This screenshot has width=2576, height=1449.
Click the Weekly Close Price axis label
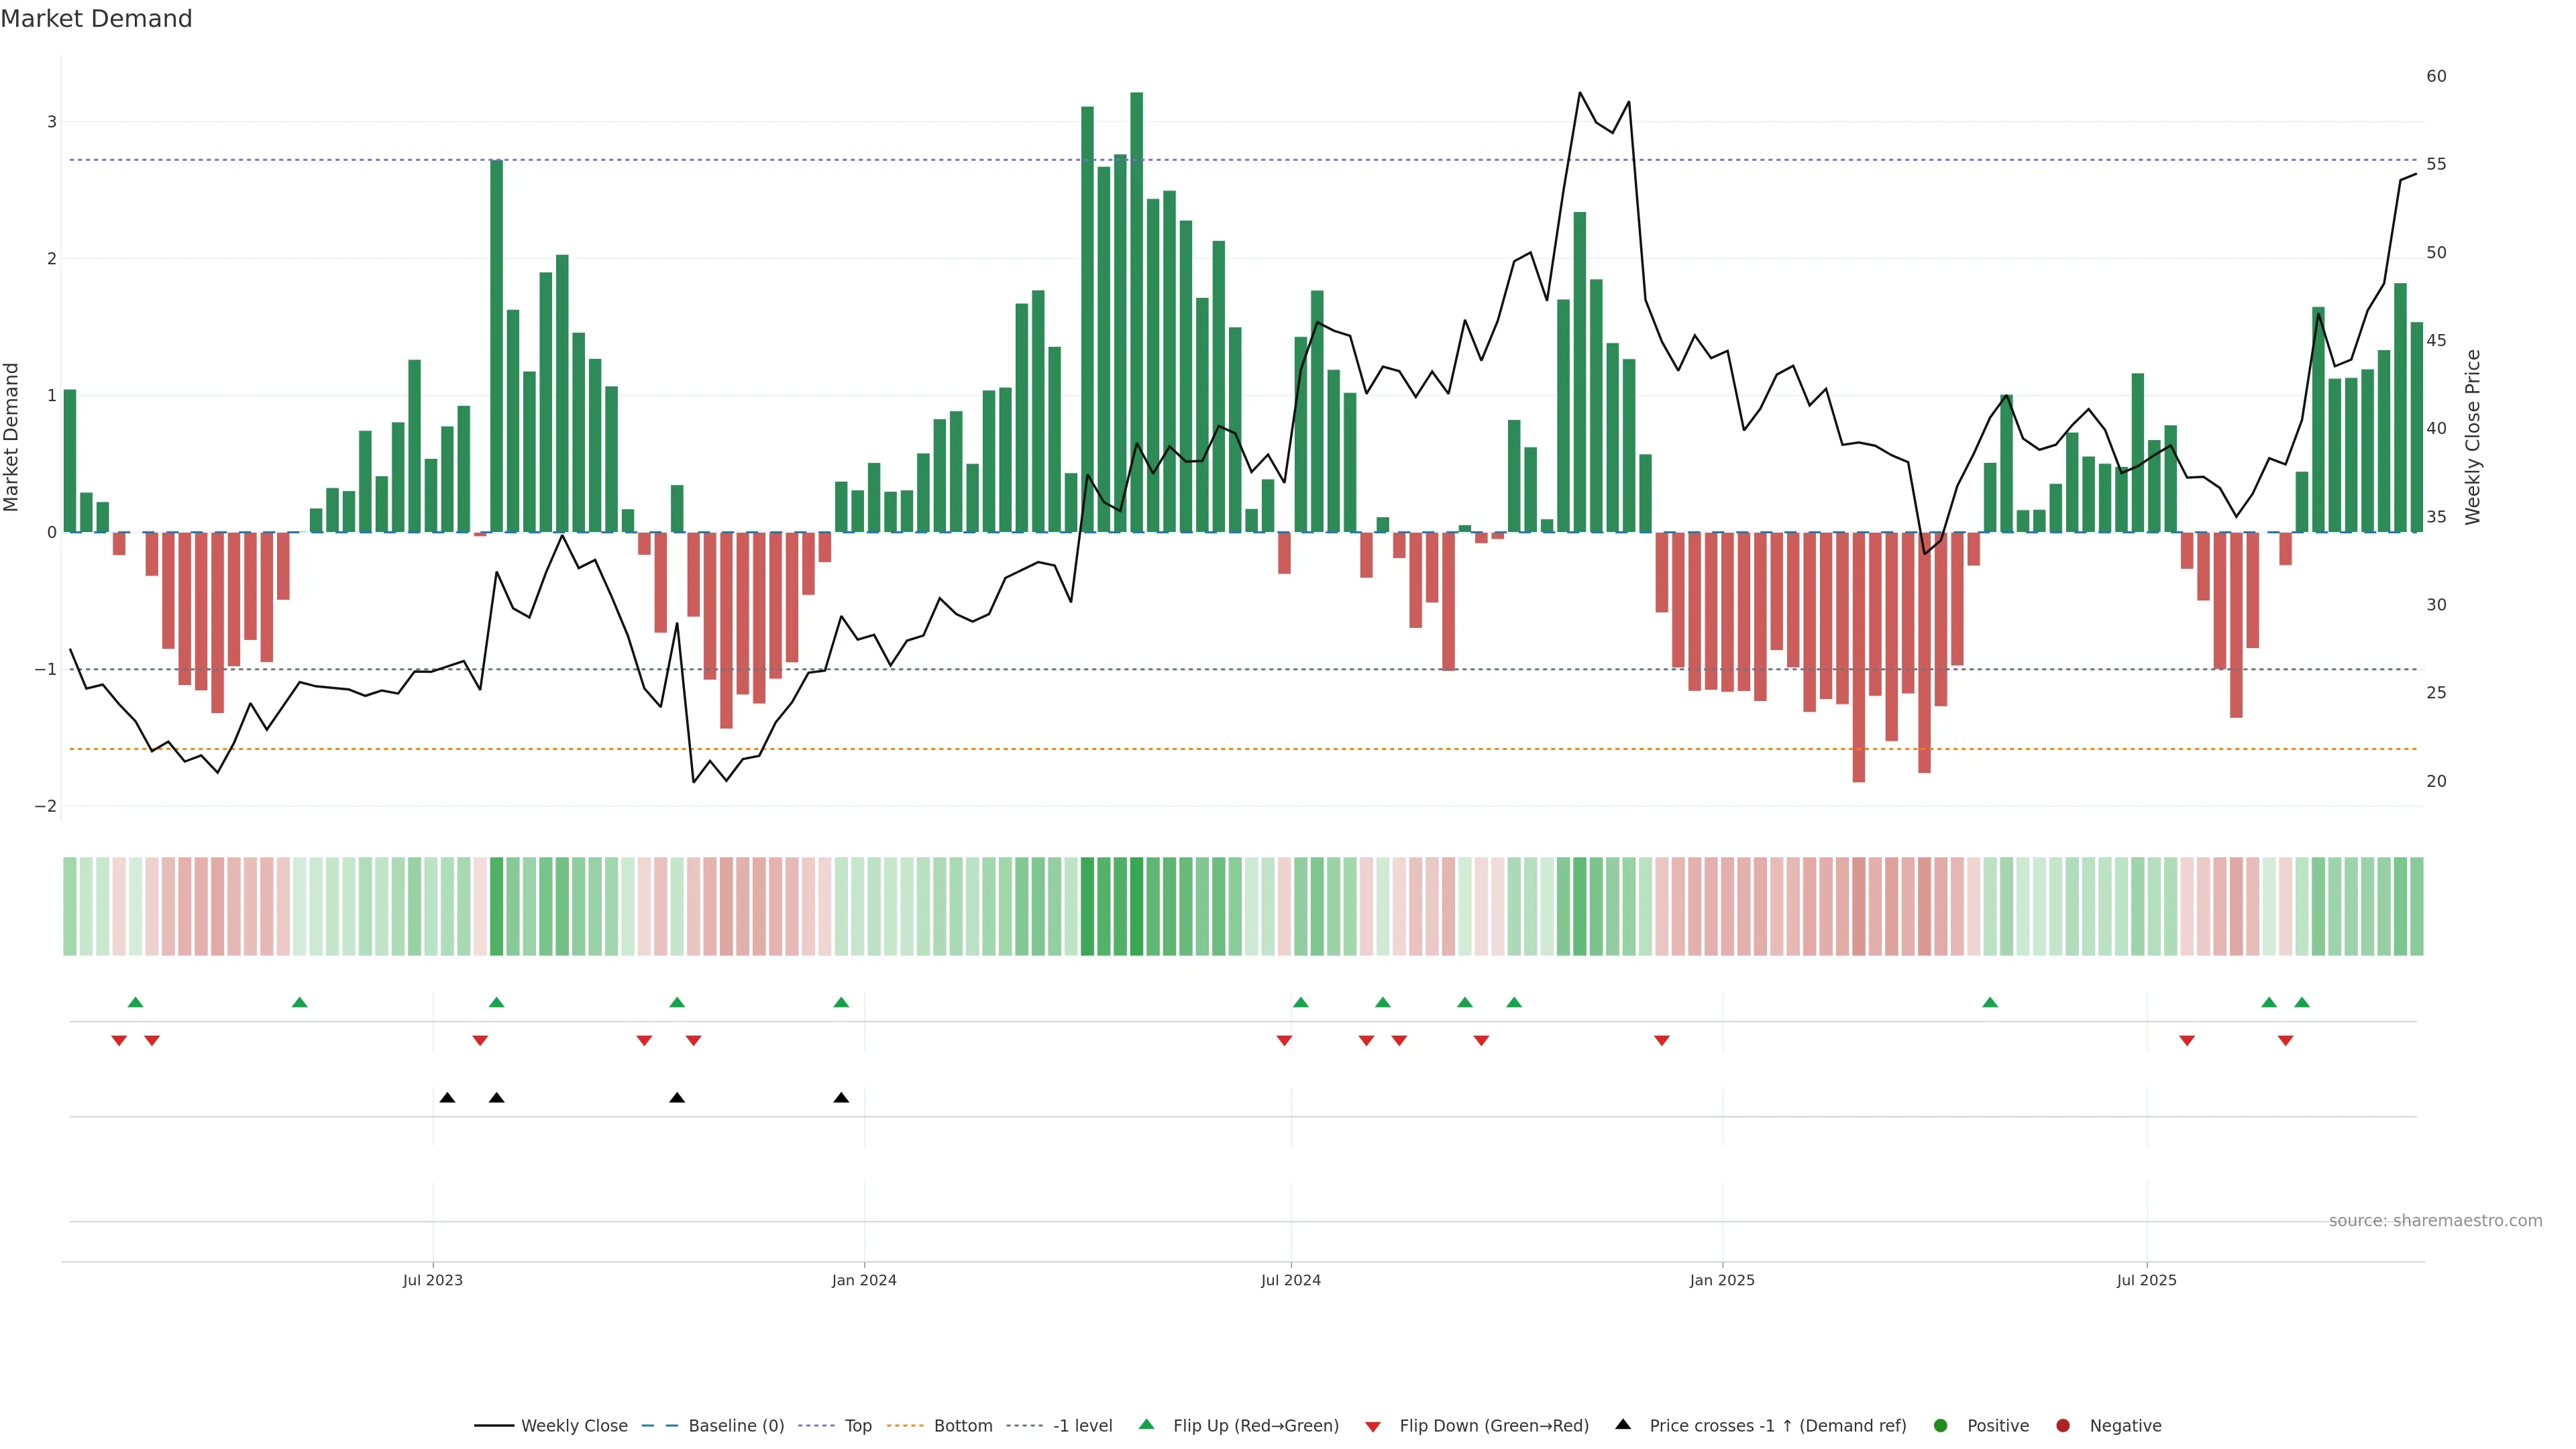[2473, 437]
